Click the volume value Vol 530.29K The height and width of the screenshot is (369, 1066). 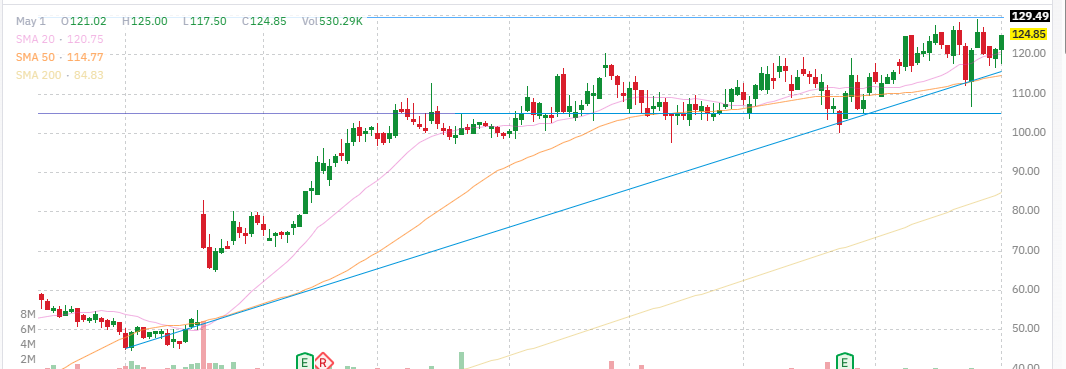pyautogui.click(x=332, y=21)
